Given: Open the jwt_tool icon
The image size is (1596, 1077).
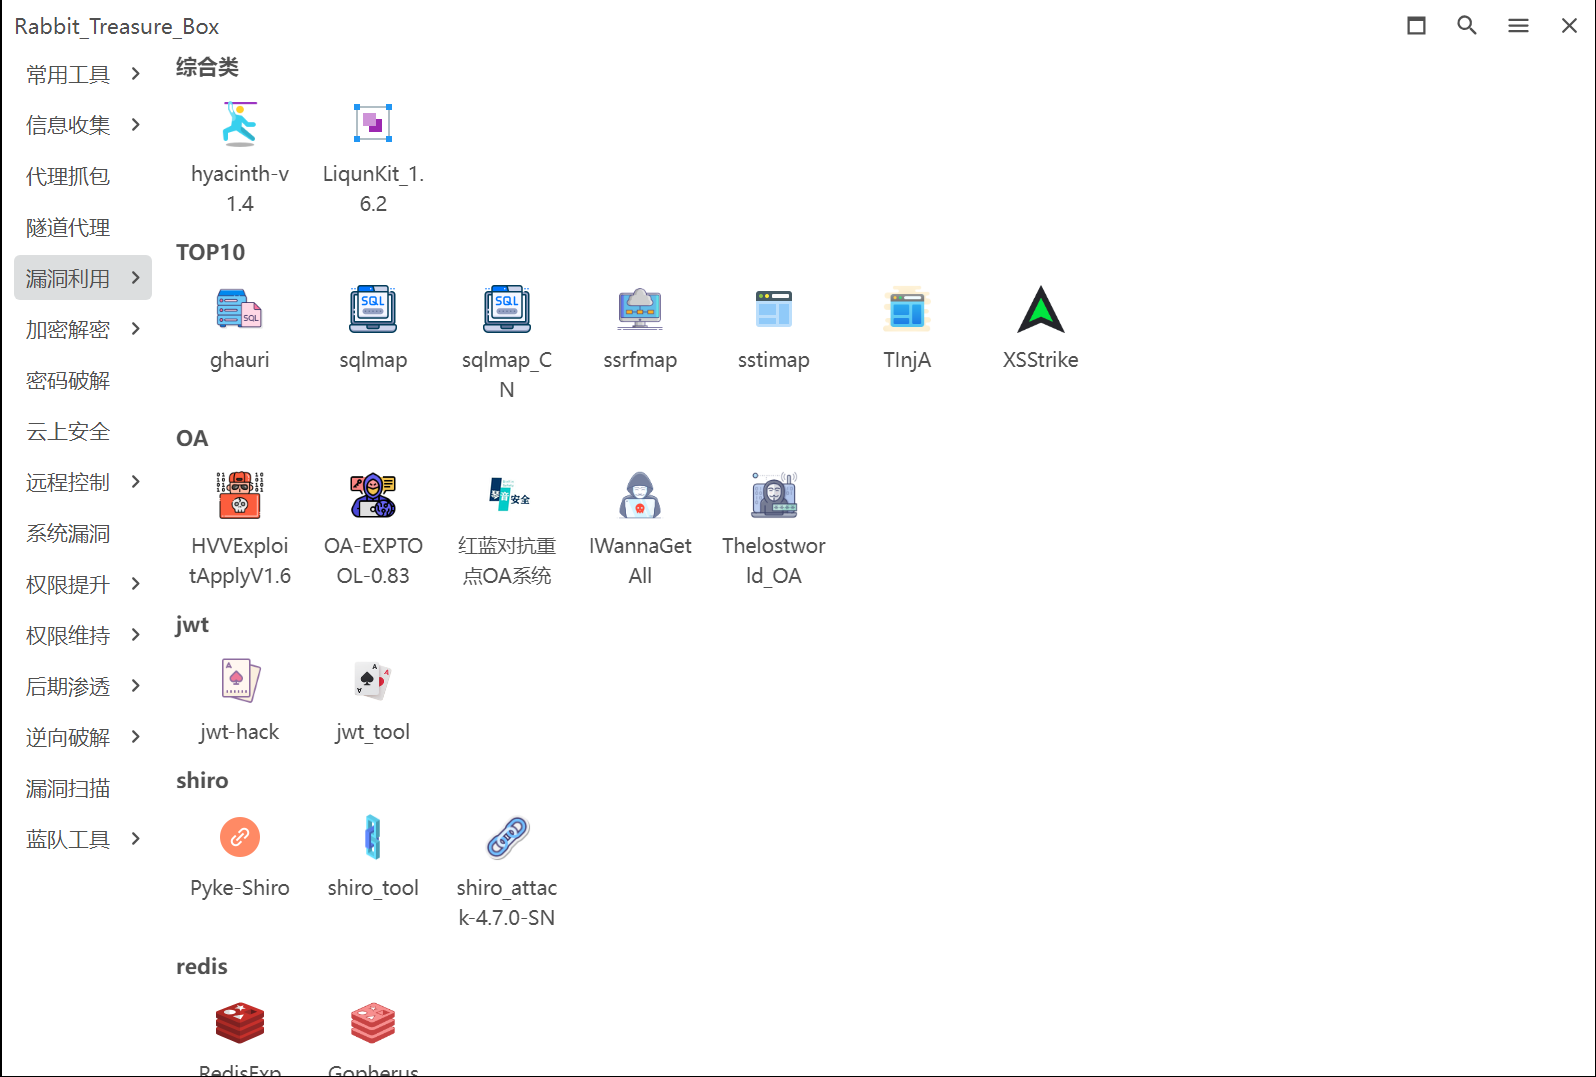Looking at the screenshot, I should [373, 682].
